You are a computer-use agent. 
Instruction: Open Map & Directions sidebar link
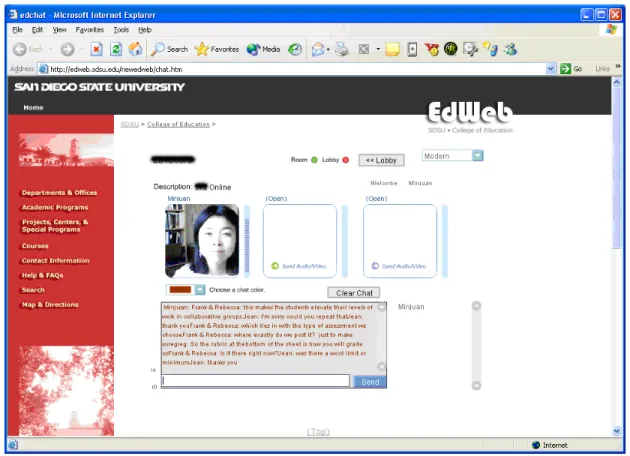pyautogui.click(x=50, y=305)
